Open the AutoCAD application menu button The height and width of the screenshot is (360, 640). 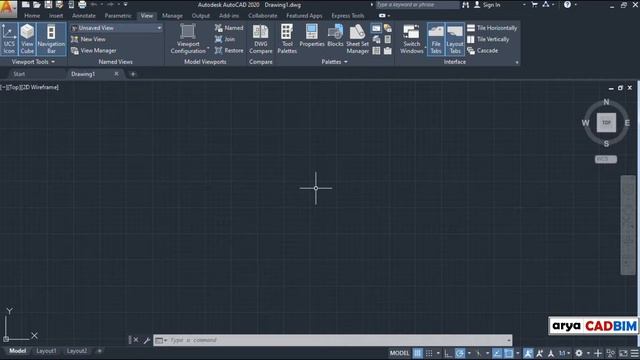(8, 8)
